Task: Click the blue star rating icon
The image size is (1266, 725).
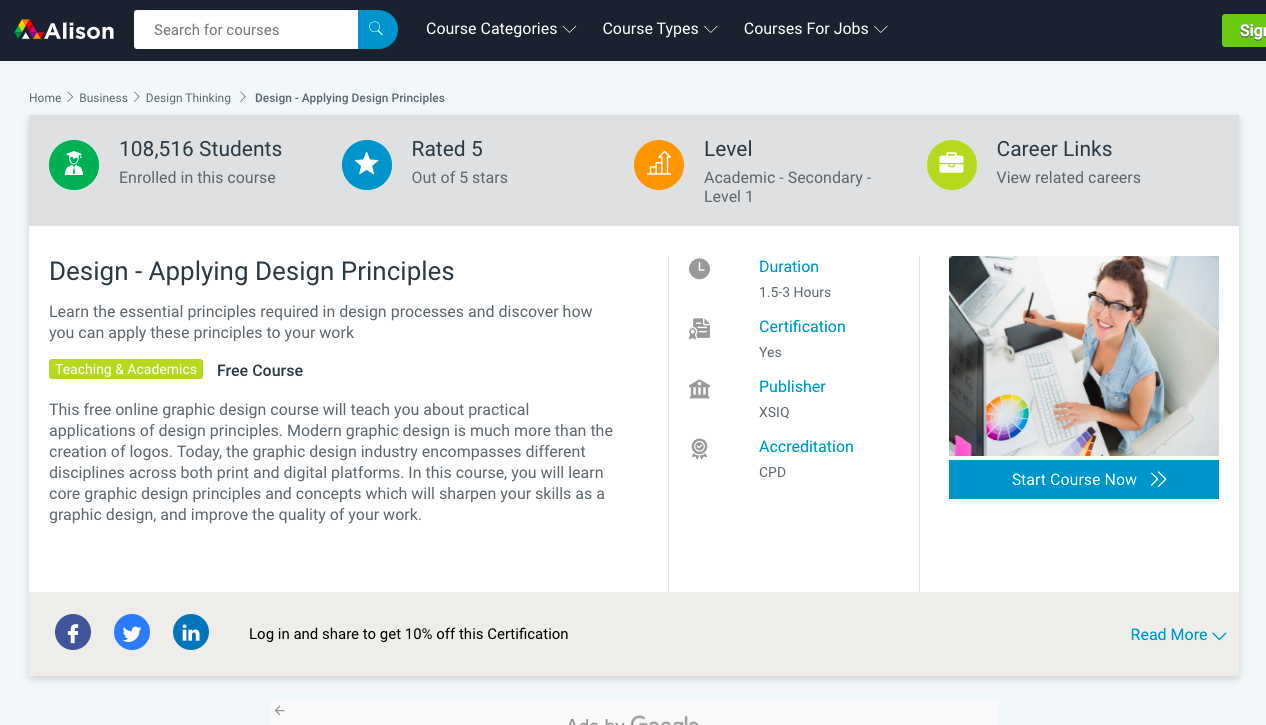Action: [x=367, y=165]
